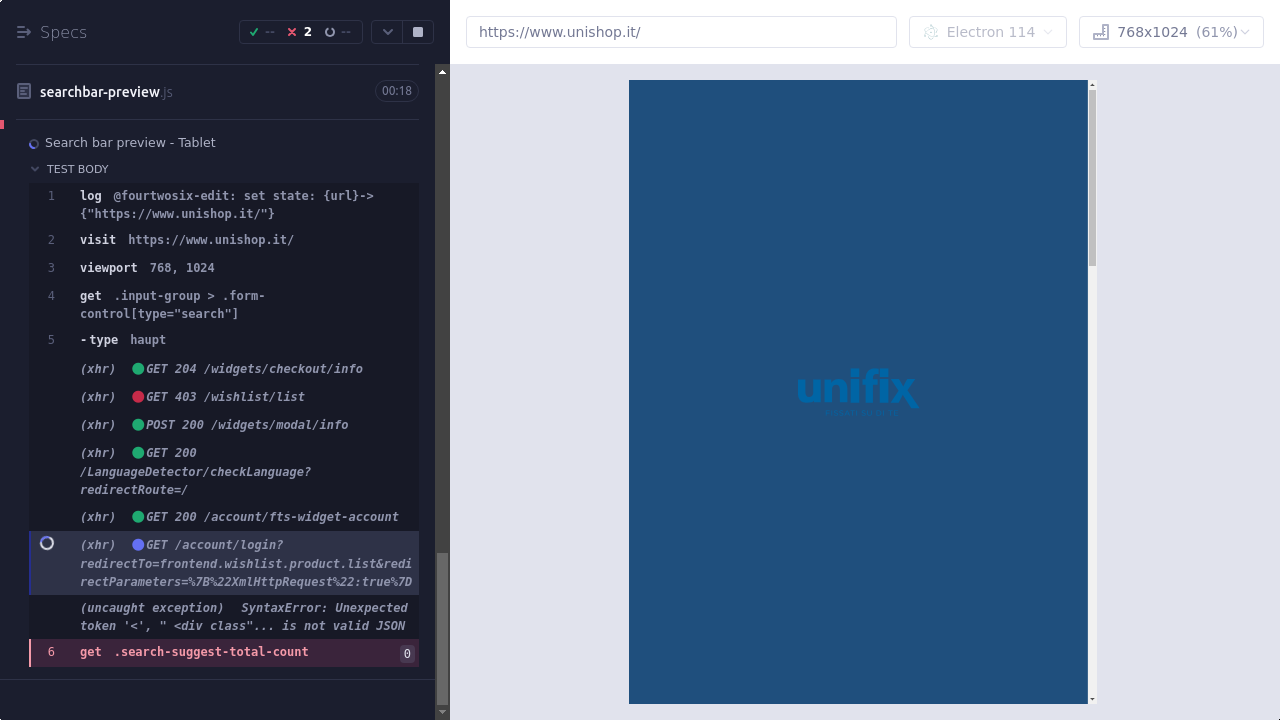The width and height of the screenshot is (1280, 720).
Task: Click the unifix logo in the preview
Action: (x=857, y=391)
